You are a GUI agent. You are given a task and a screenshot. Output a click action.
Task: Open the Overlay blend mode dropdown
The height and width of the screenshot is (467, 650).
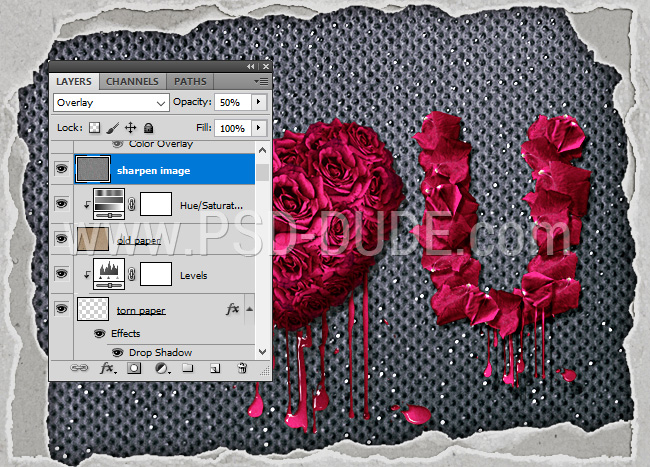click(x=111, y=102)
